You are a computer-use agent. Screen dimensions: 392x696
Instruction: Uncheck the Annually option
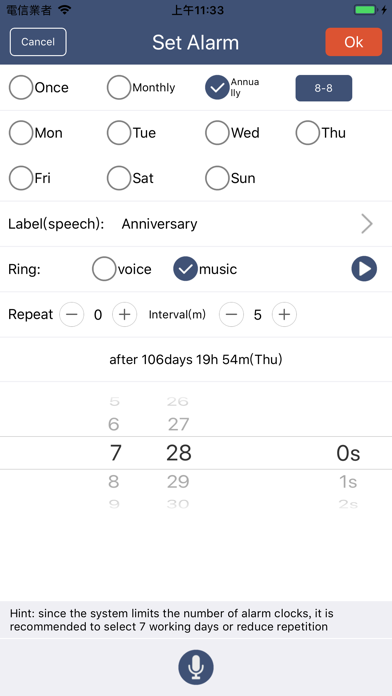click(x=217, y=87)
